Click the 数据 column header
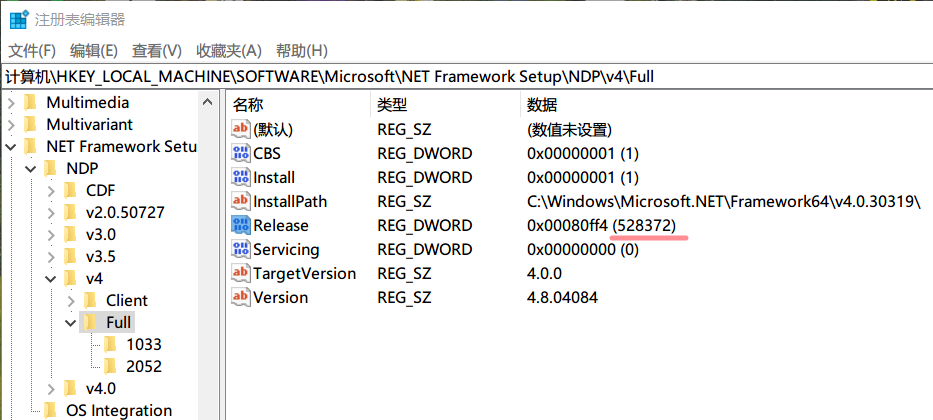 [542, 105]
